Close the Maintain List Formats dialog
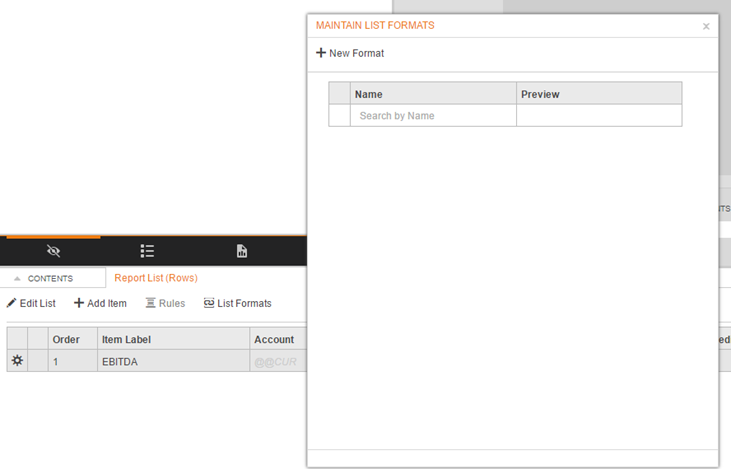Viewport: 731px width, 469px height. 706,27
